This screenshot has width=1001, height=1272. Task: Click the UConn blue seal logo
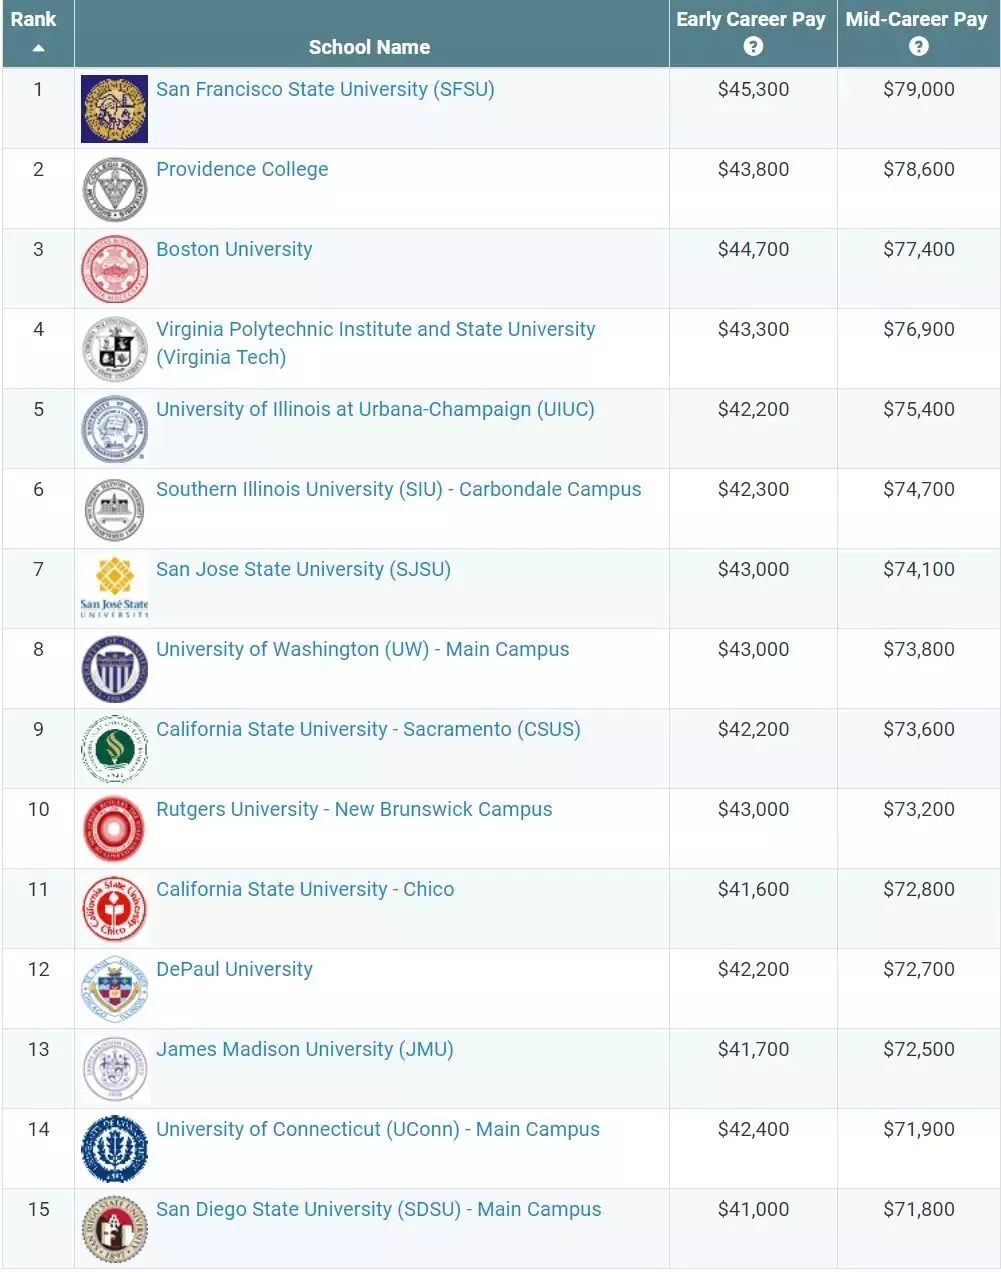[x=114, y=1149]
